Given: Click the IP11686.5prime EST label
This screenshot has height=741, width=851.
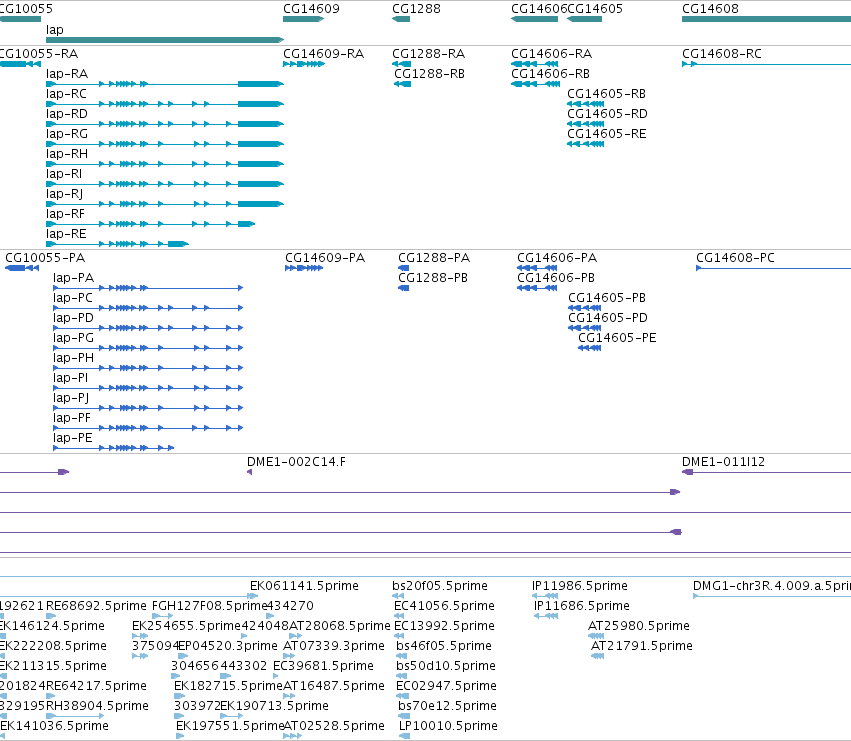Looking at the screenshot, I should coord(582,606).
